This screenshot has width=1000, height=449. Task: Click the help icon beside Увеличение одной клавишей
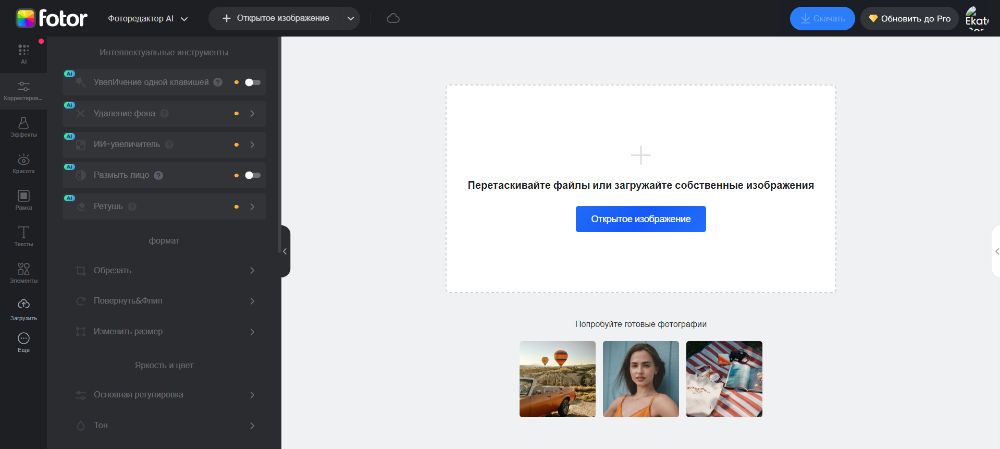pyautogui.click(x=218, y=82)
